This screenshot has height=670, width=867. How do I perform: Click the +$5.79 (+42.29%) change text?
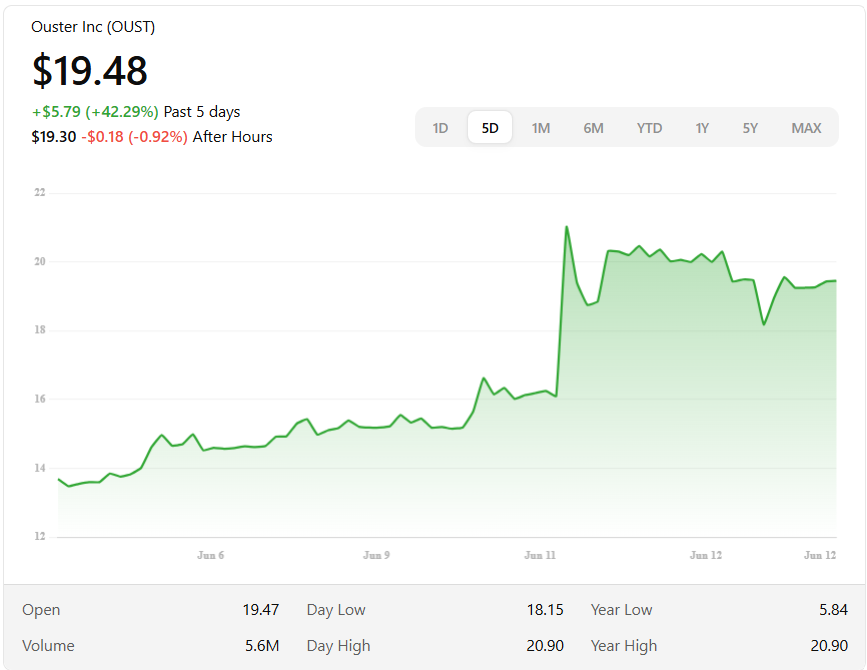tap(95, 112)
